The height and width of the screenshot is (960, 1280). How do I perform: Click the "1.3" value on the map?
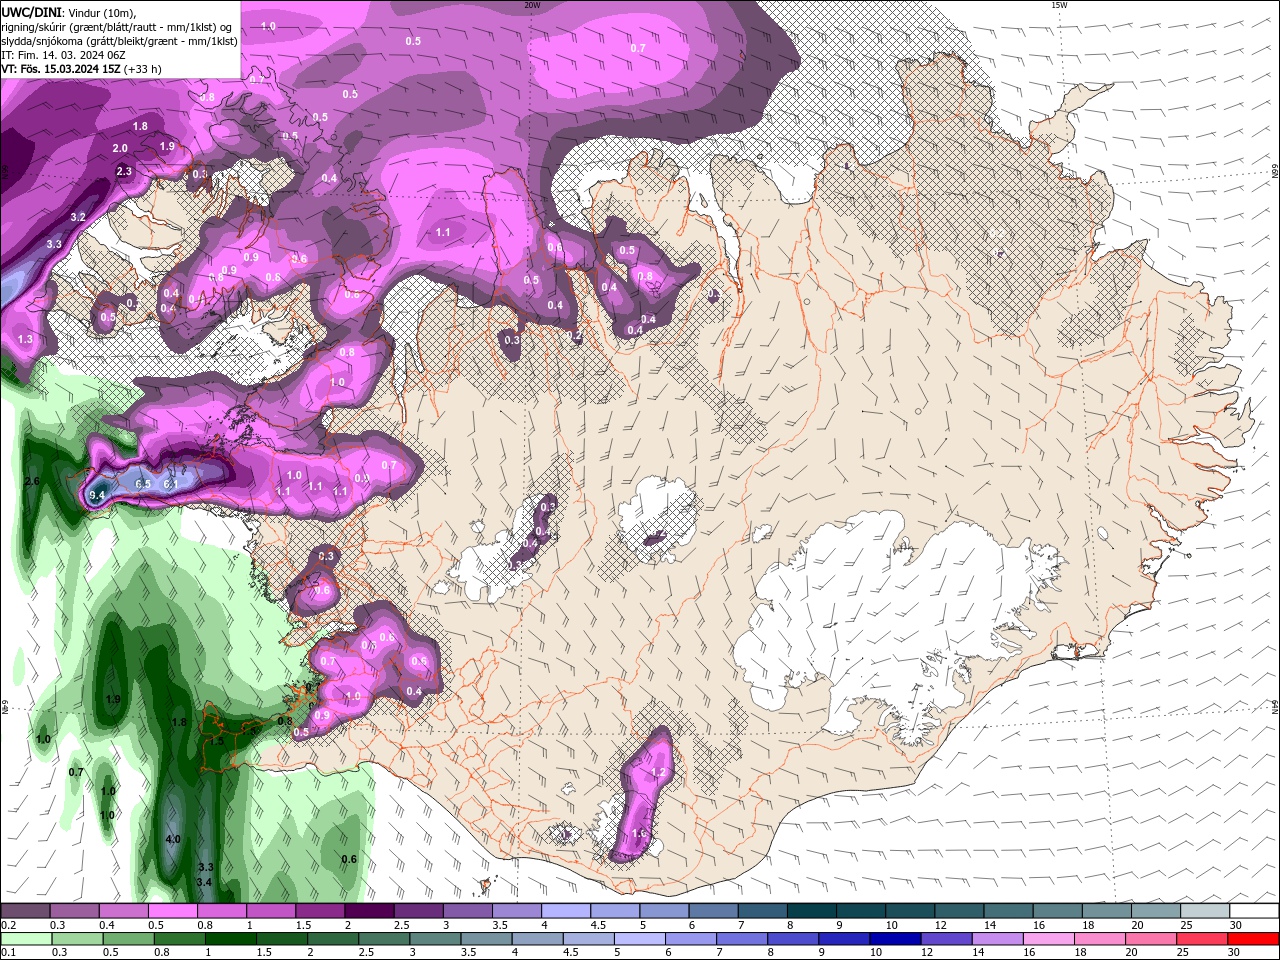click(x=26, y=340)
